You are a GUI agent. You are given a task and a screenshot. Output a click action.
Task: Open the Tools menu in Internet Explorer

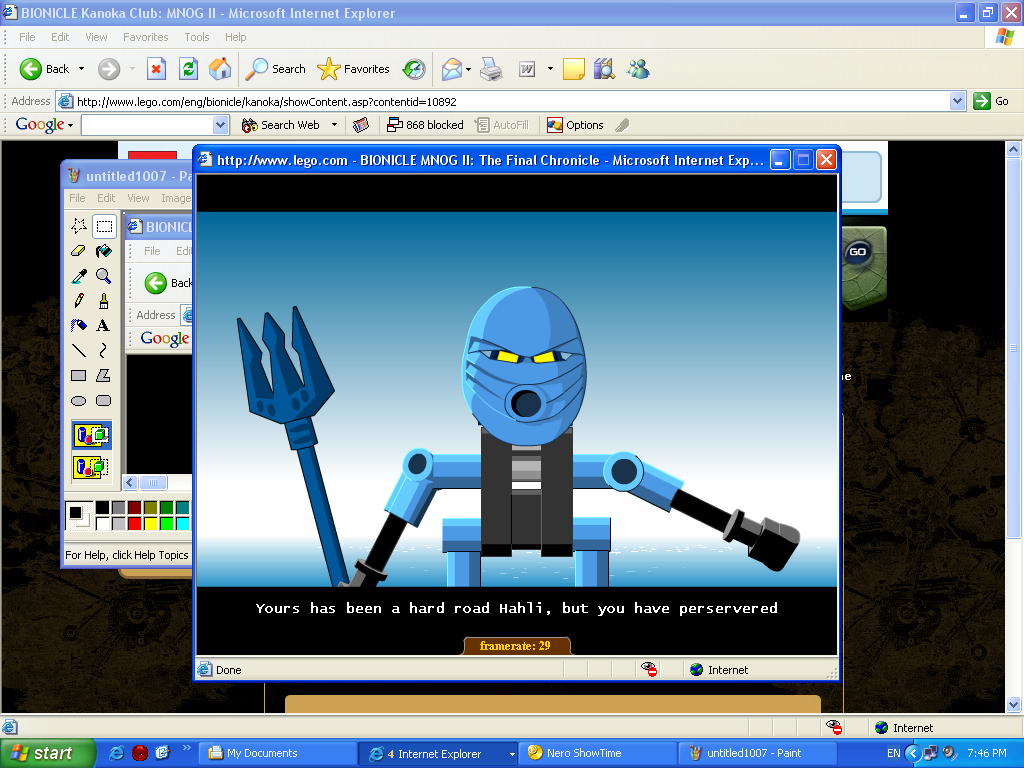(197, 37)
